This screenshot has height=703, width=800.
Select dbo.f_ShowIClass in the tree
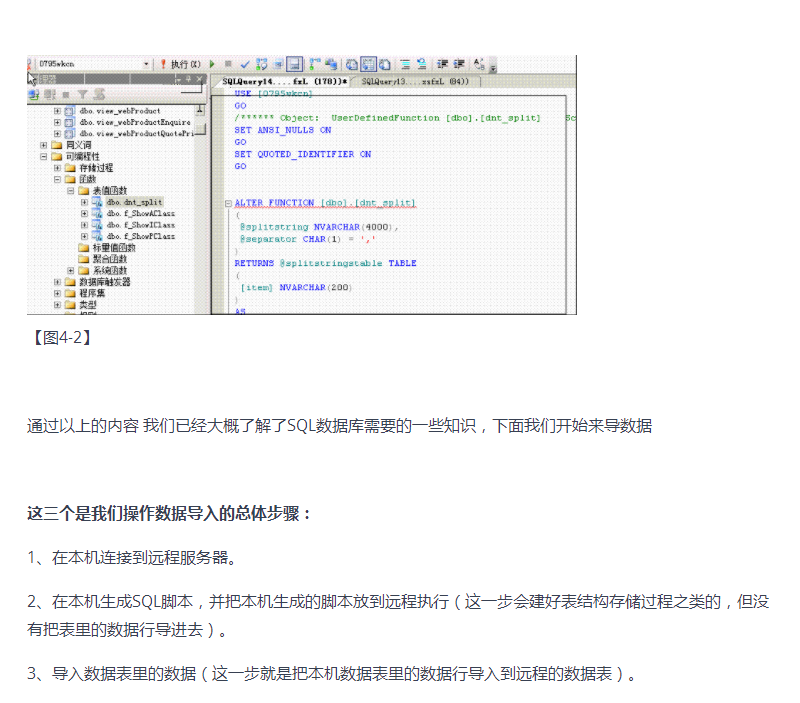[x=141, y=225]
